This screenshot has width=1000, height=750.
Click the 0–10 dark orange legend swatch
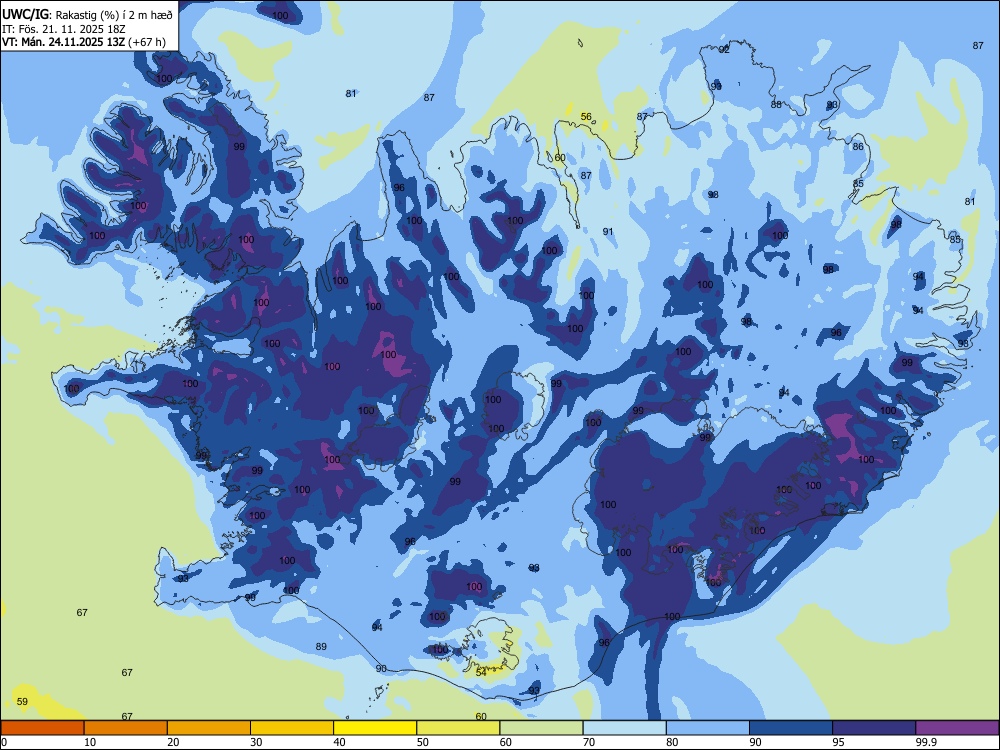[x=42, y=728]
